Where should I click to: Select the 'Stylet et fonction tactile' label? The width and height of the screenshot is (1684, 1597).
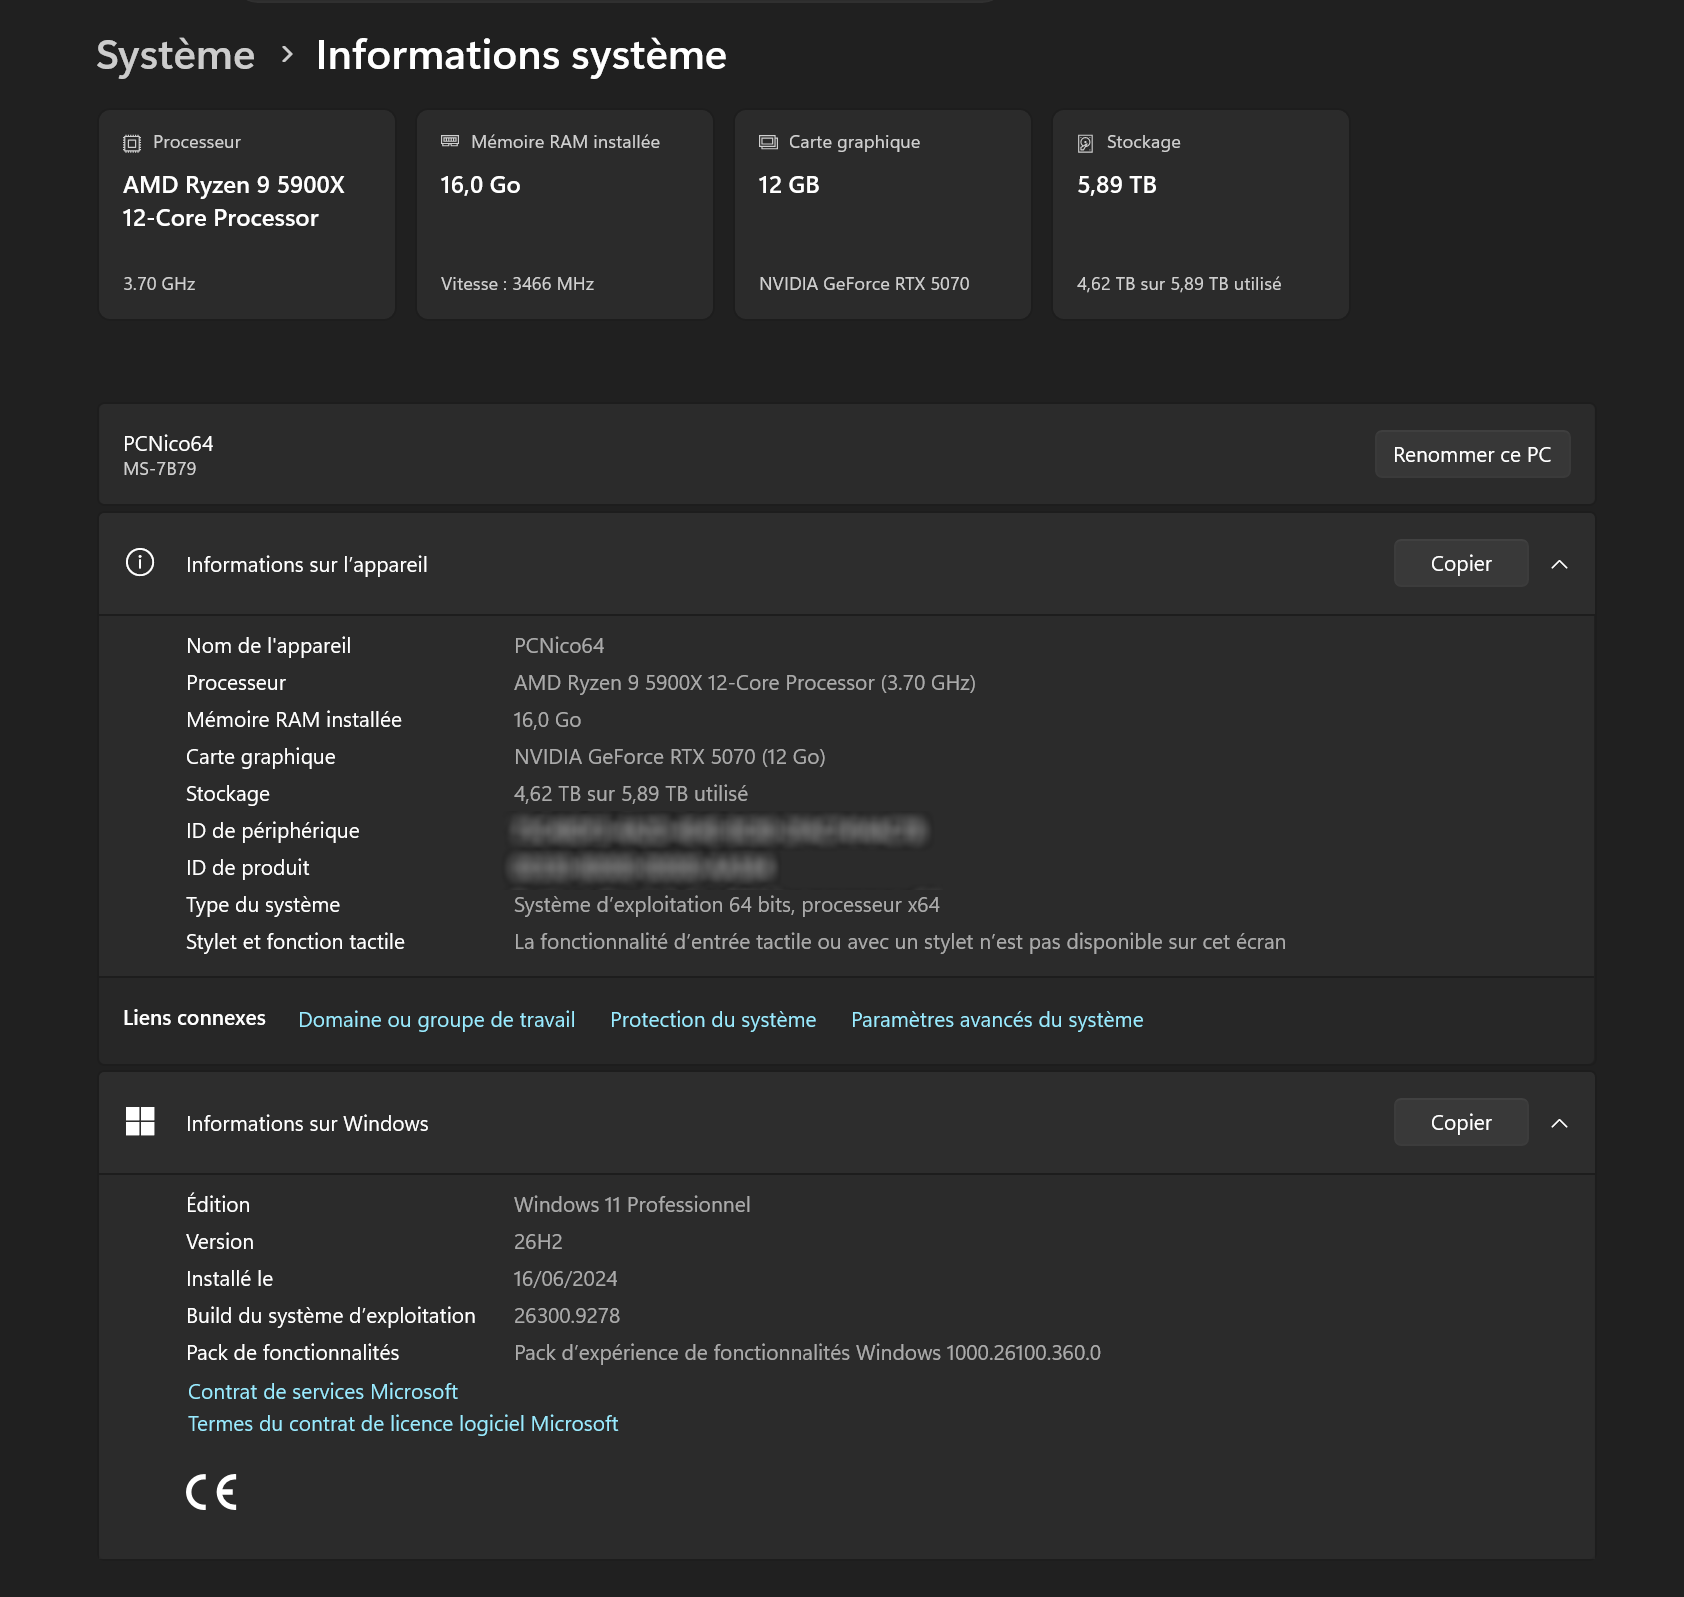click(295, 941)
